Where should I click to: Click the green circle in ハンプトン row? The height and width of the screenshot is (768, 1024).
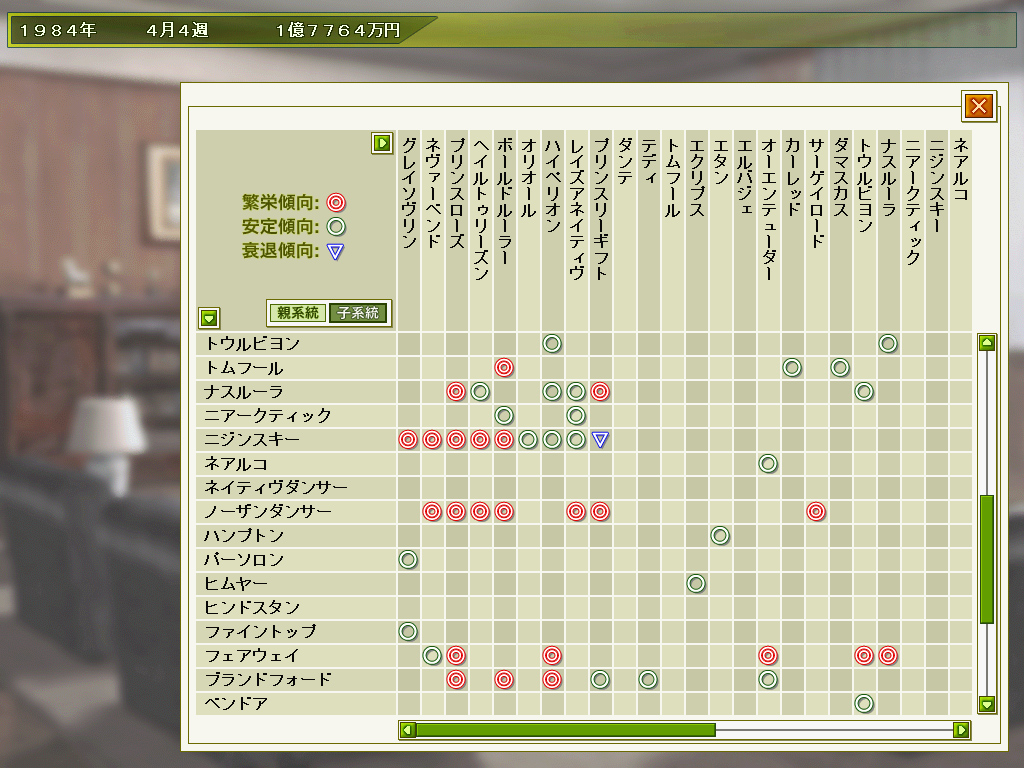(x=720, y=536)
